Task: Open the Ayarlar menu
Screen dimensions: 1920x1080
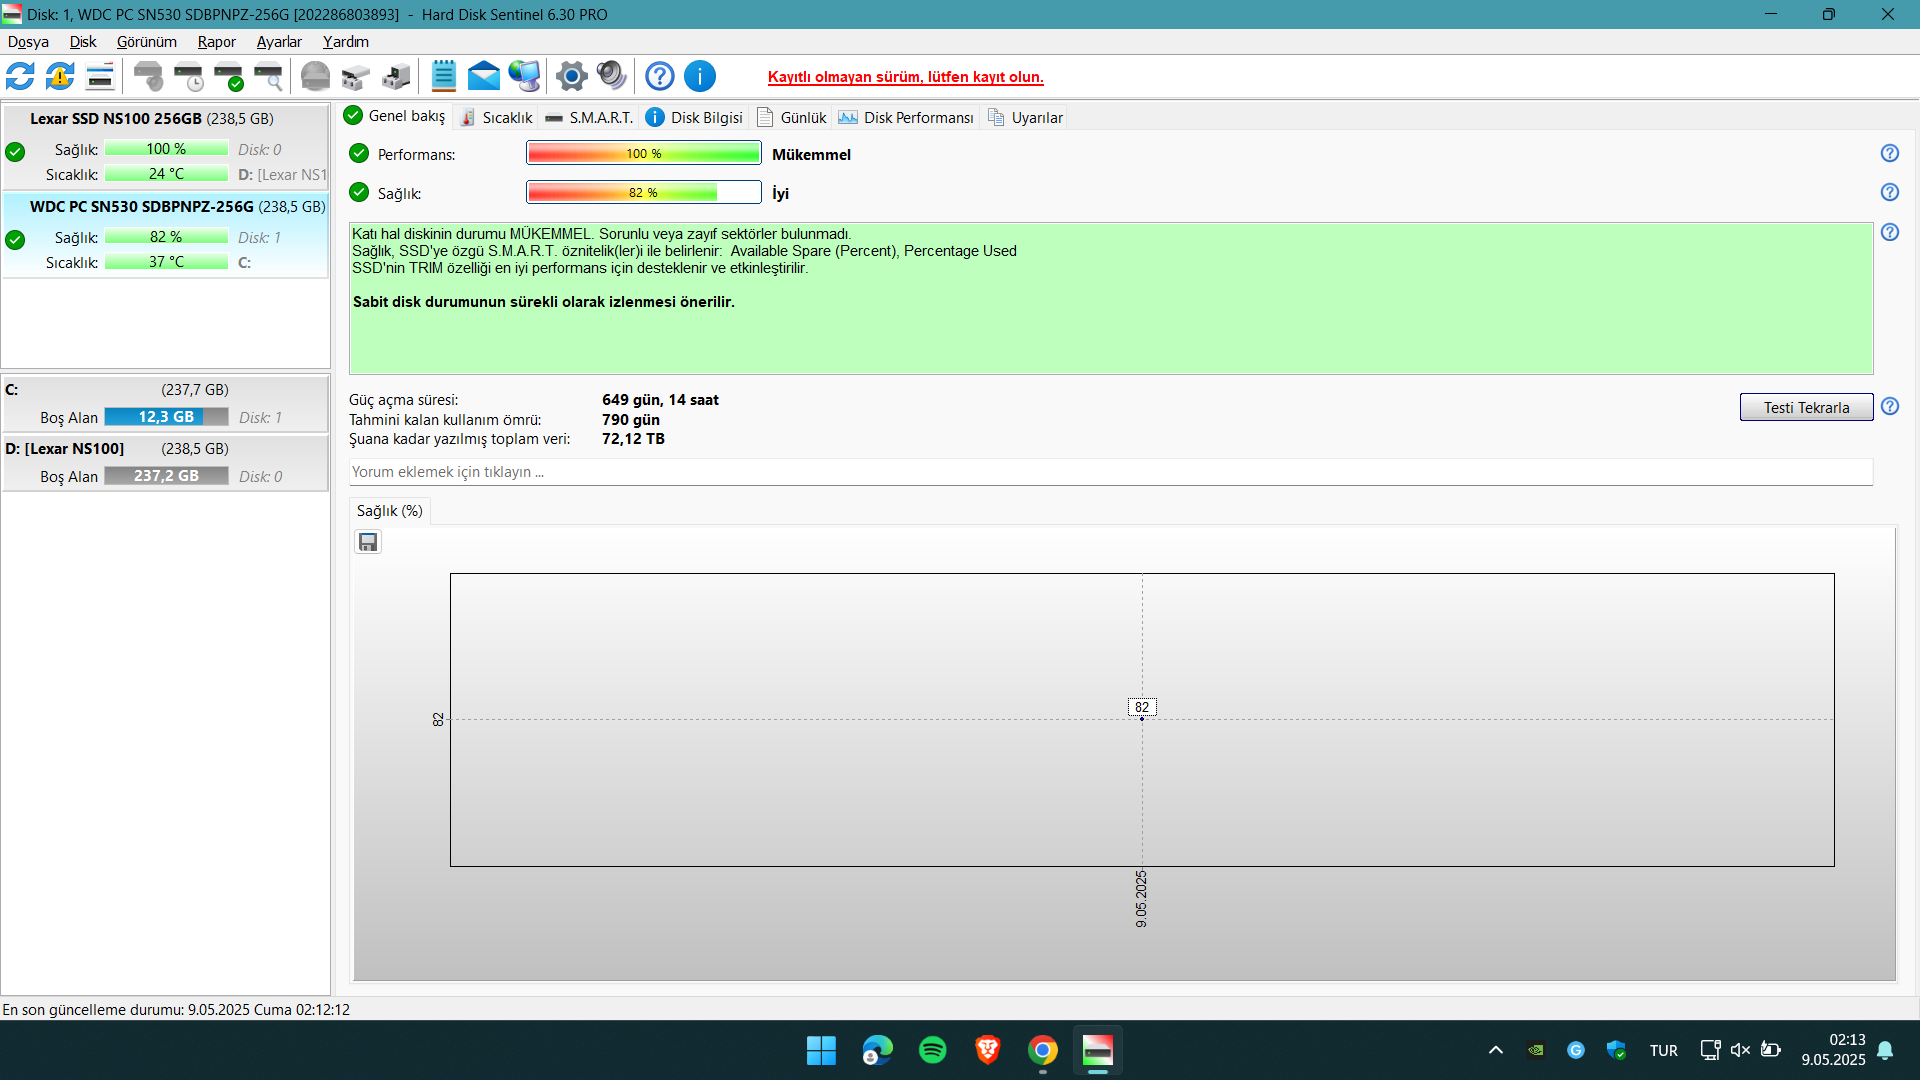Action: point(279,41)
